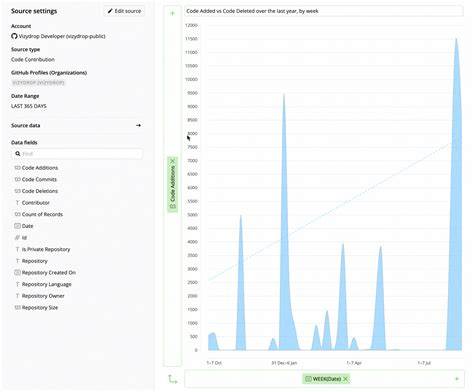The height and width of the screenshot is (392, 474).
Task: Select the Code Additions numeric field icon
Action: [x=17, y=168]
